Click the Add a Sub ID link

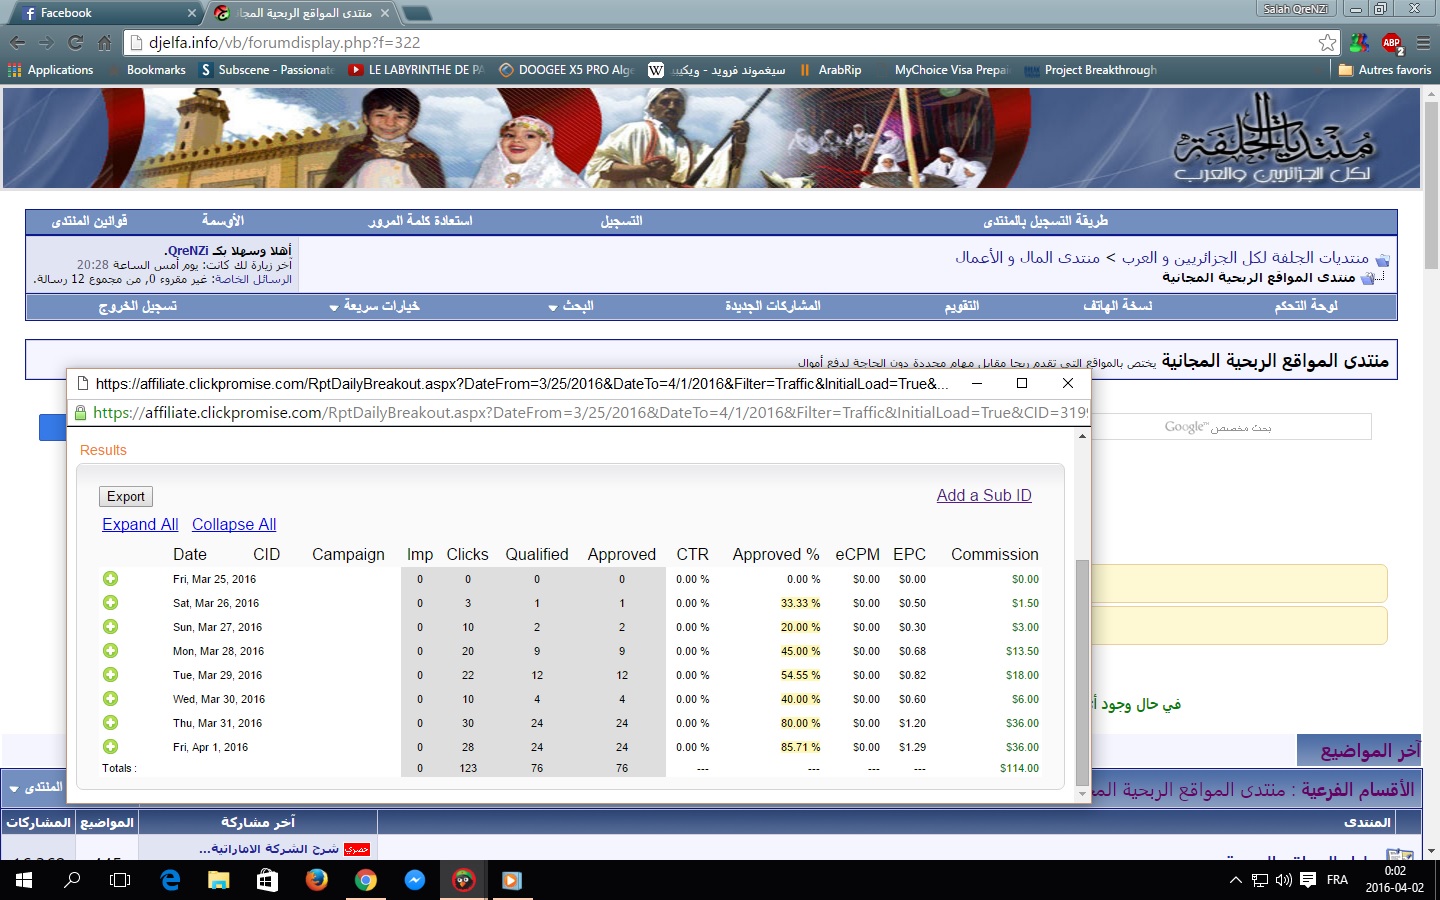coord(983,496)
